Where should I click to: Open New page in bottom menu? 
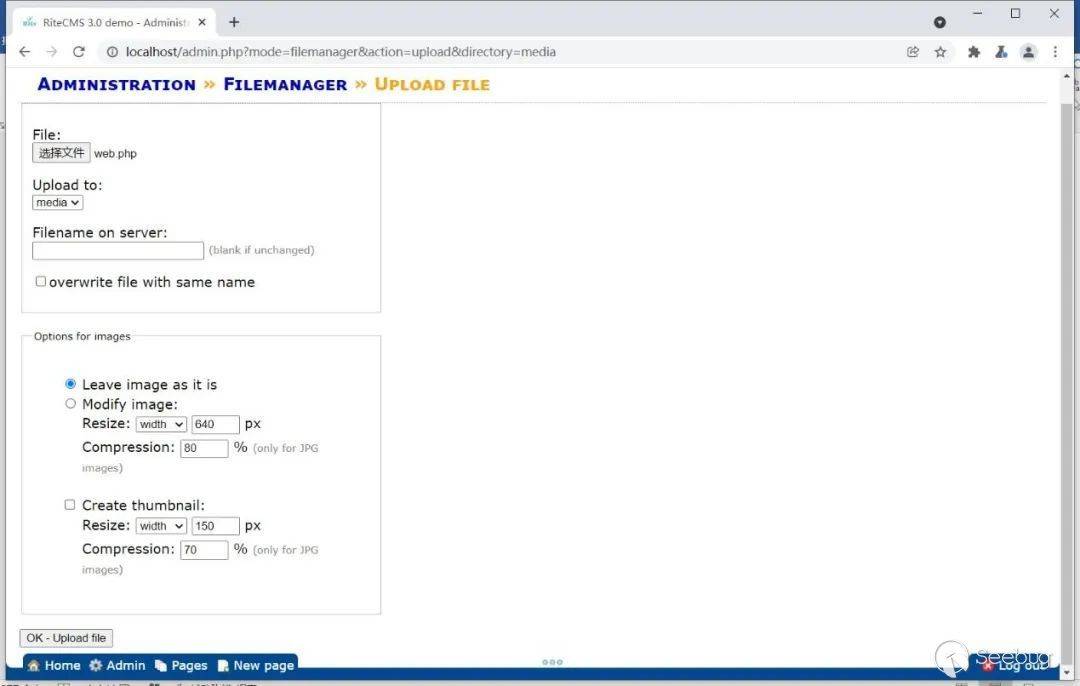256,665
